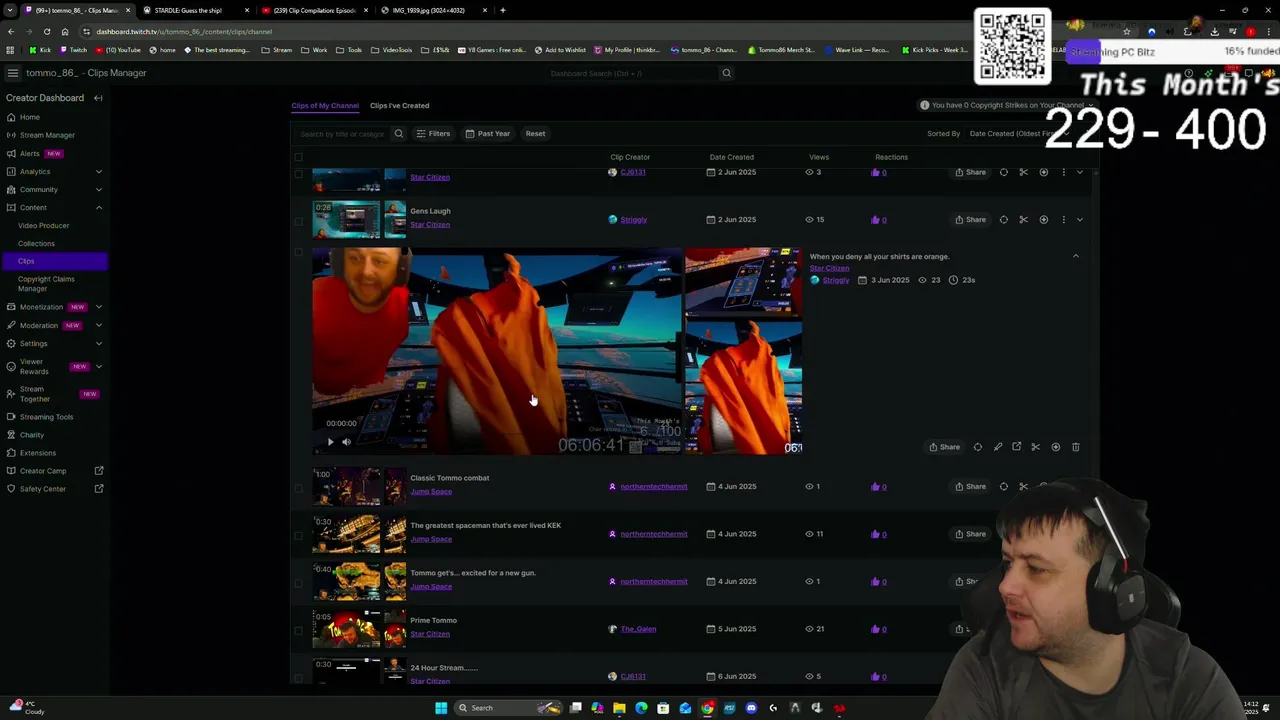Trim the Gens Laugh clip with scissors
Screen dimensions: 1280x720
[1023, 219]
